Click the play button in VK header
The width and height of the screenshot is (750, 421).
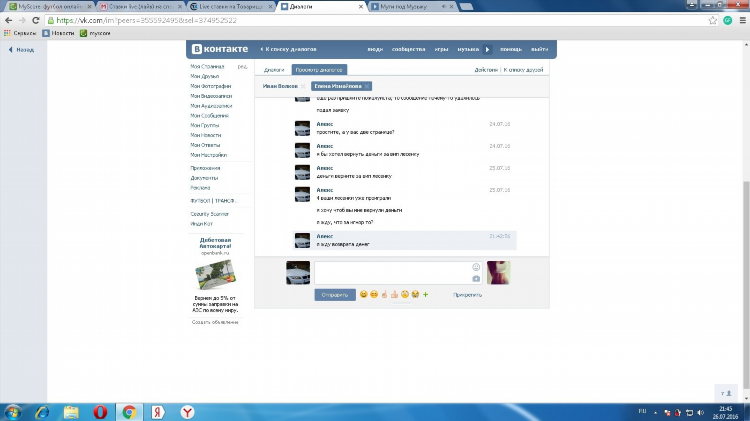click(487, 49)
